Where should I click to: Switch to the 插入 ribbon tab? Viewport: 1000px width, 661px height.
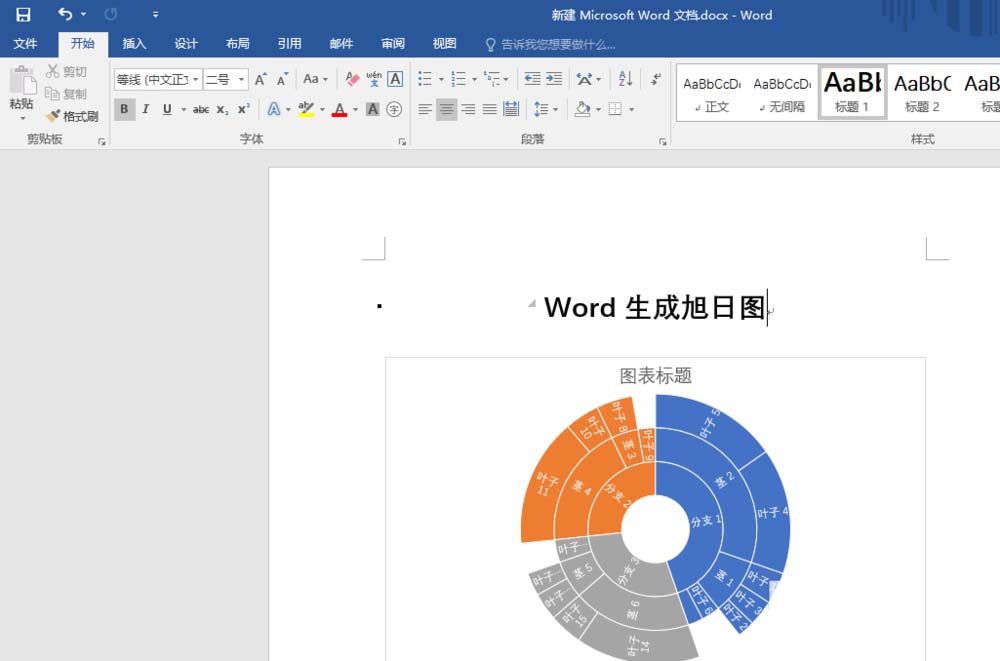[x=135, y=44]
